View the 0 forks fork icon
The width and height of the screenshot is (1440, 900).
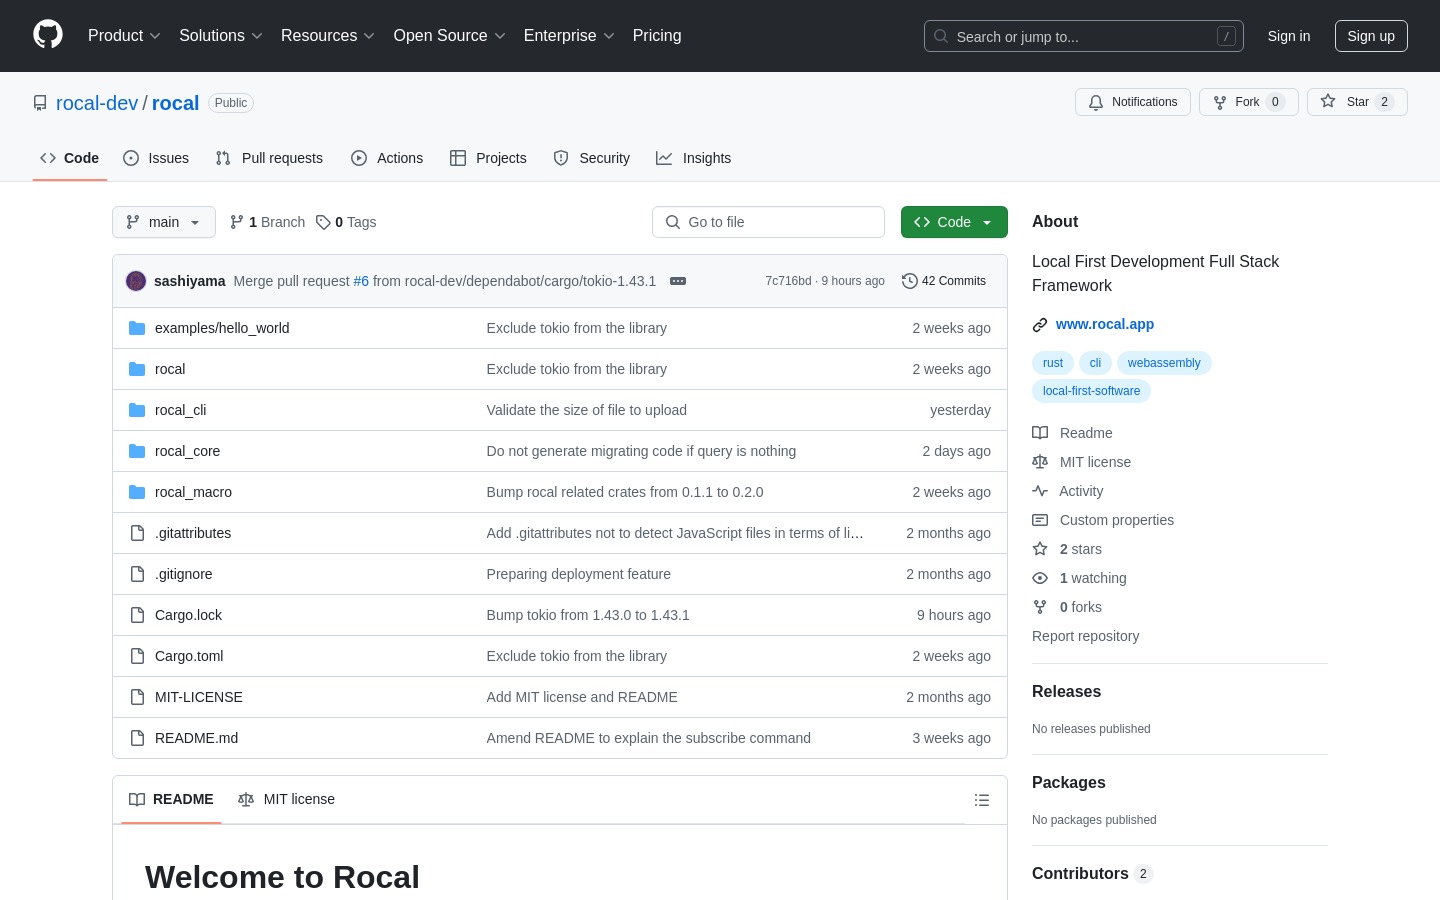(x=1040, y=607)
